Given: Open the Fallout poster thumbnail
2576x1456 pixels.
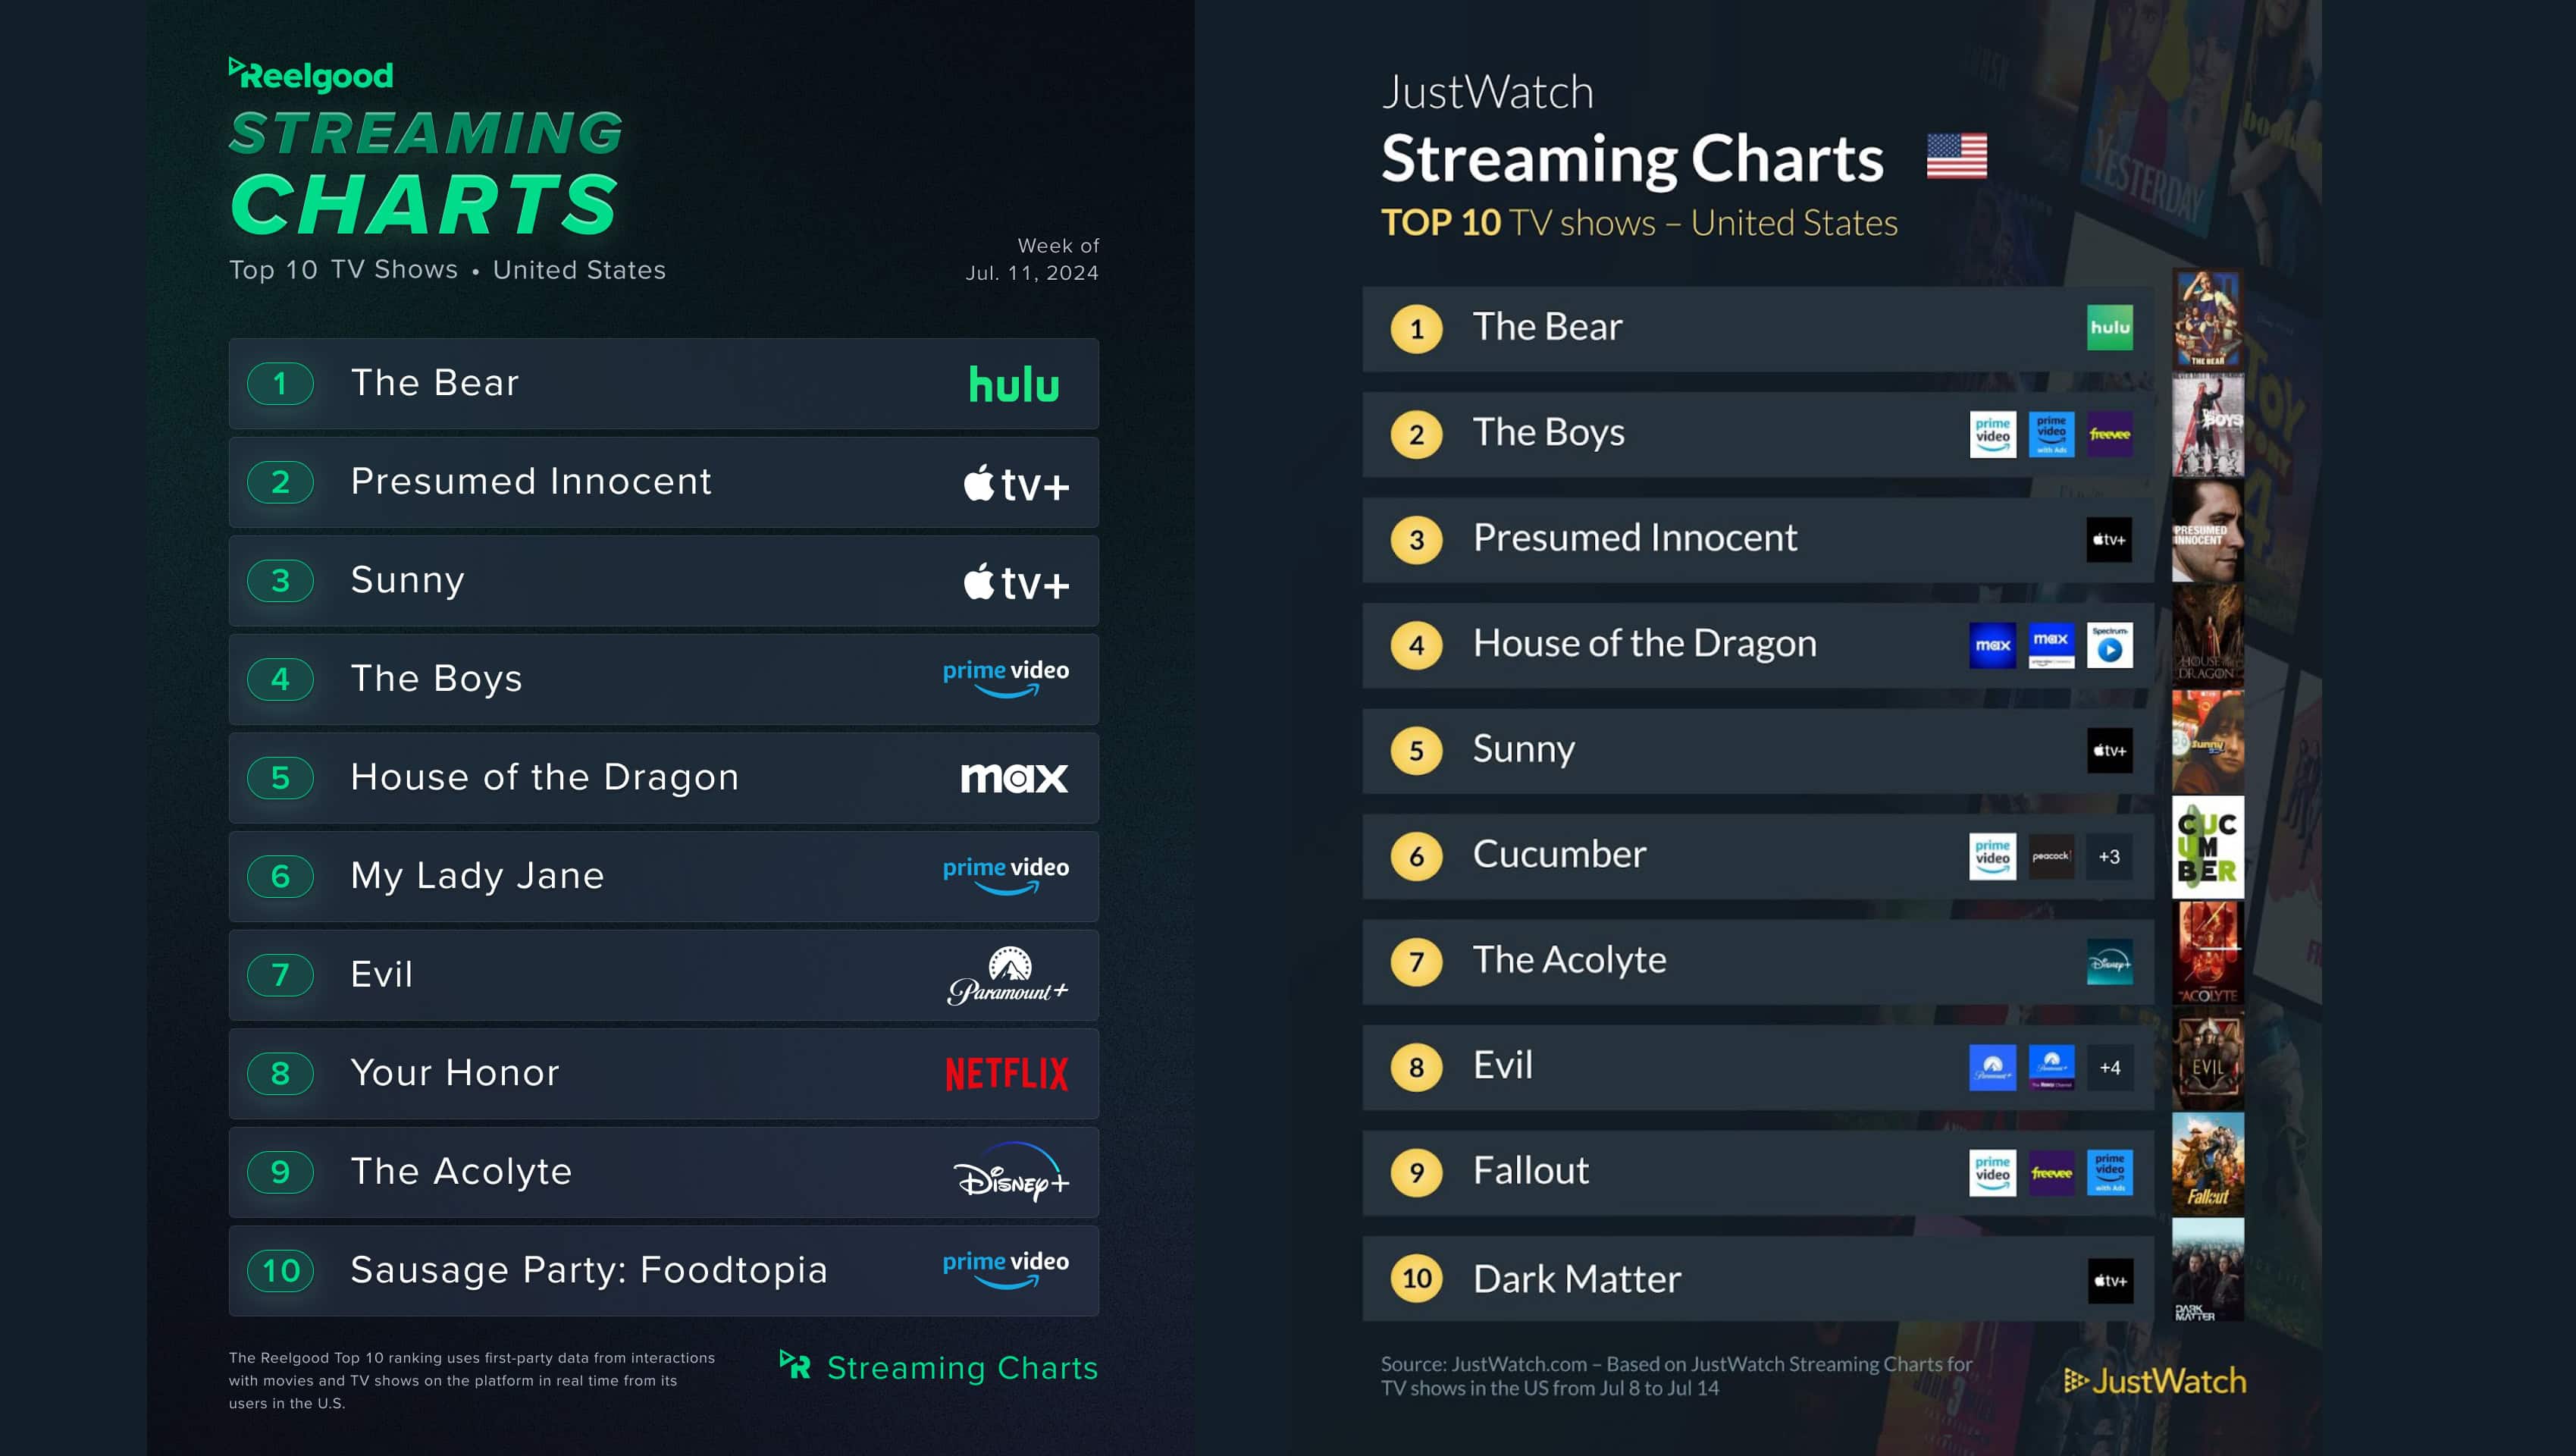Looking at the screenshot, I should pos(2208,1163).
